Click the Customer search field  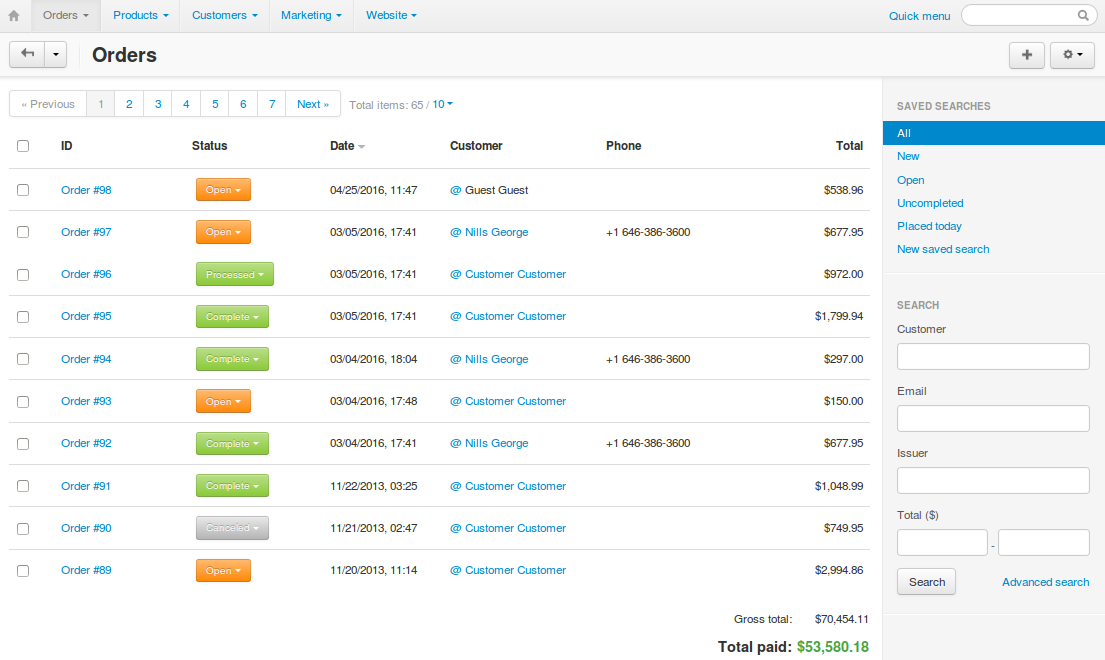click(993, 356)
